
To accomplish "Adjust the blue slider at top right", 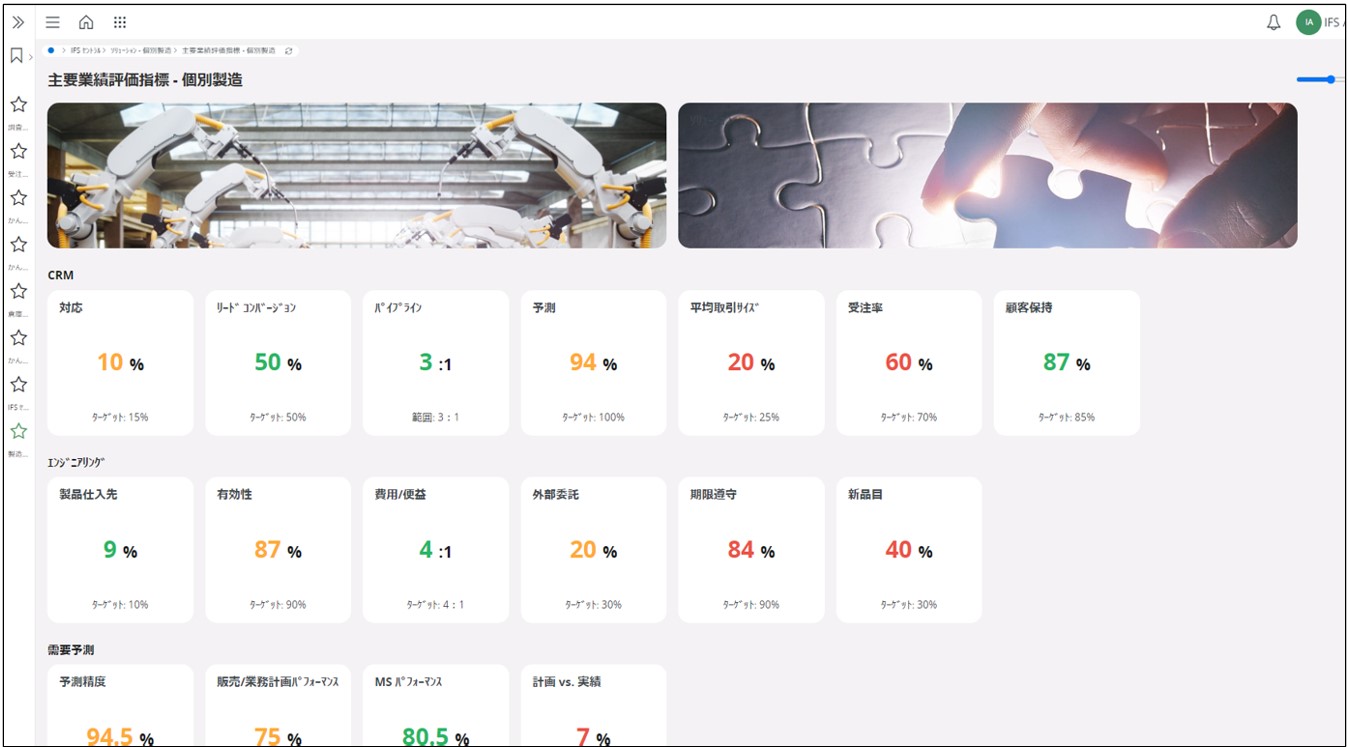I will tap(1331, 79).
